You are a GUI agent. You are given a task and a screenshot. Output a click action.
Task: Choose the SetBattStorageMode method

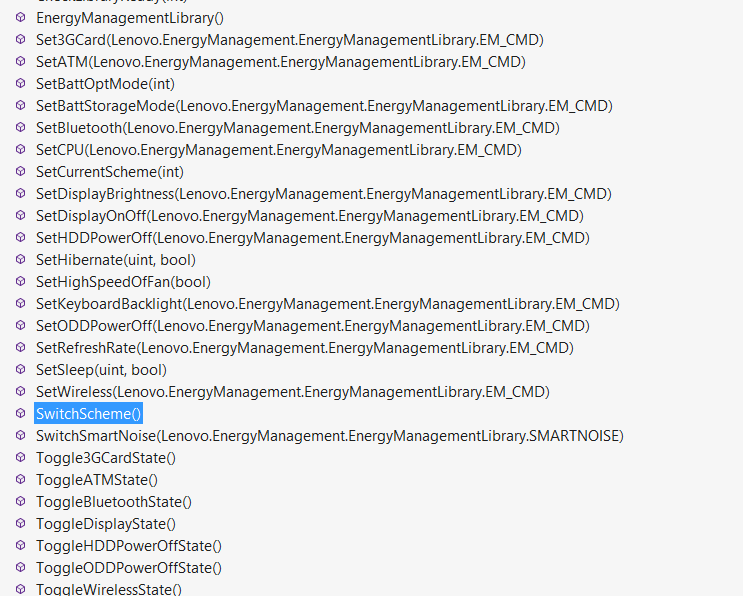click(324, 106)
